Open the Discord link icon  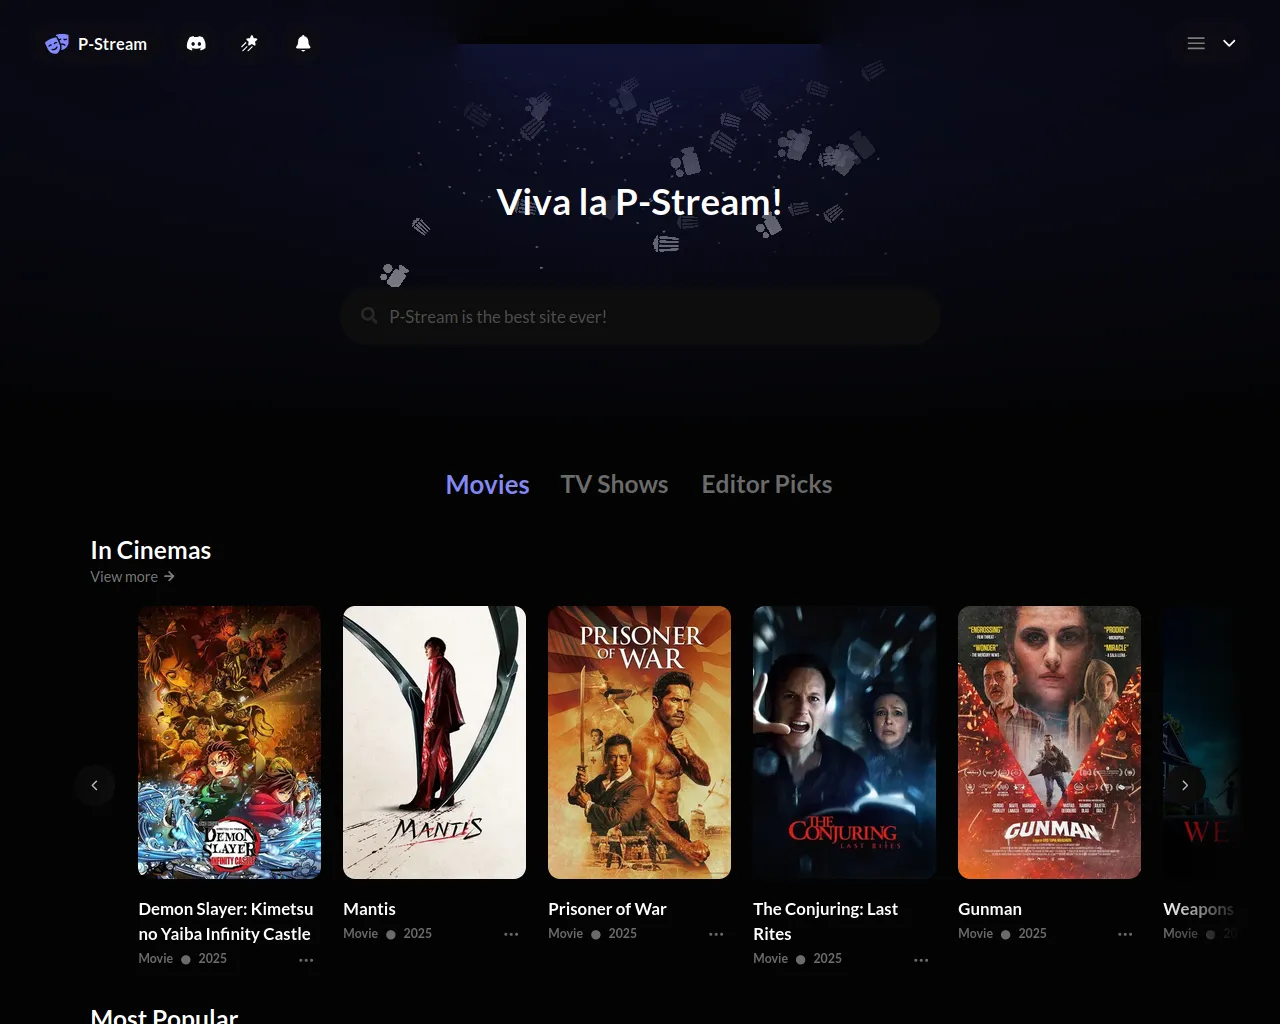(196, 44)
